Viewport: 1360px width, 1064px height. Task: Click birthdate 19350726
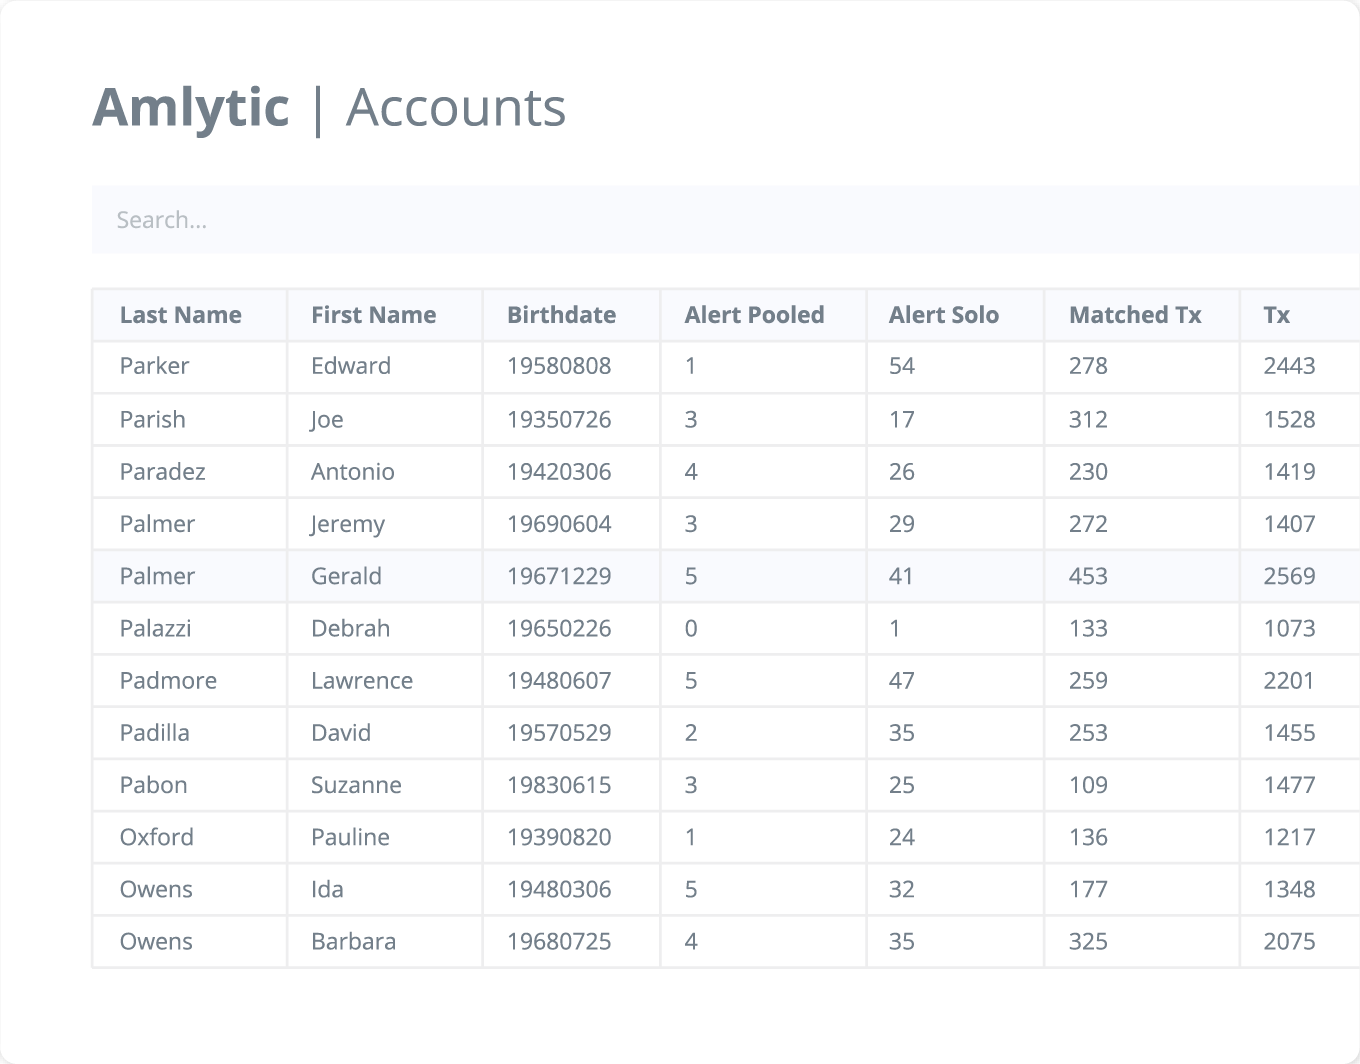click(559, 419)
